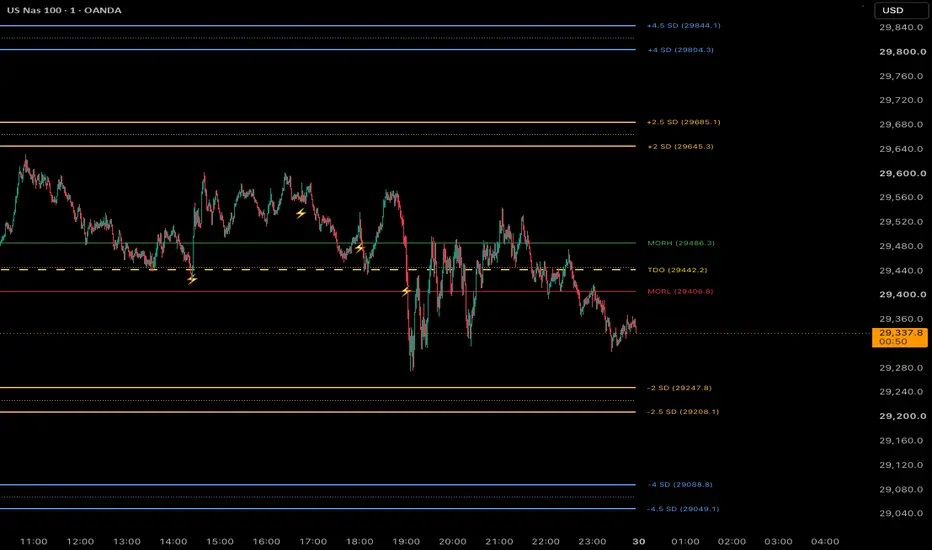Viewport: 932px width, 550px height.
Task: Click the 11:00 time axis label
Action: coord(33,542)
